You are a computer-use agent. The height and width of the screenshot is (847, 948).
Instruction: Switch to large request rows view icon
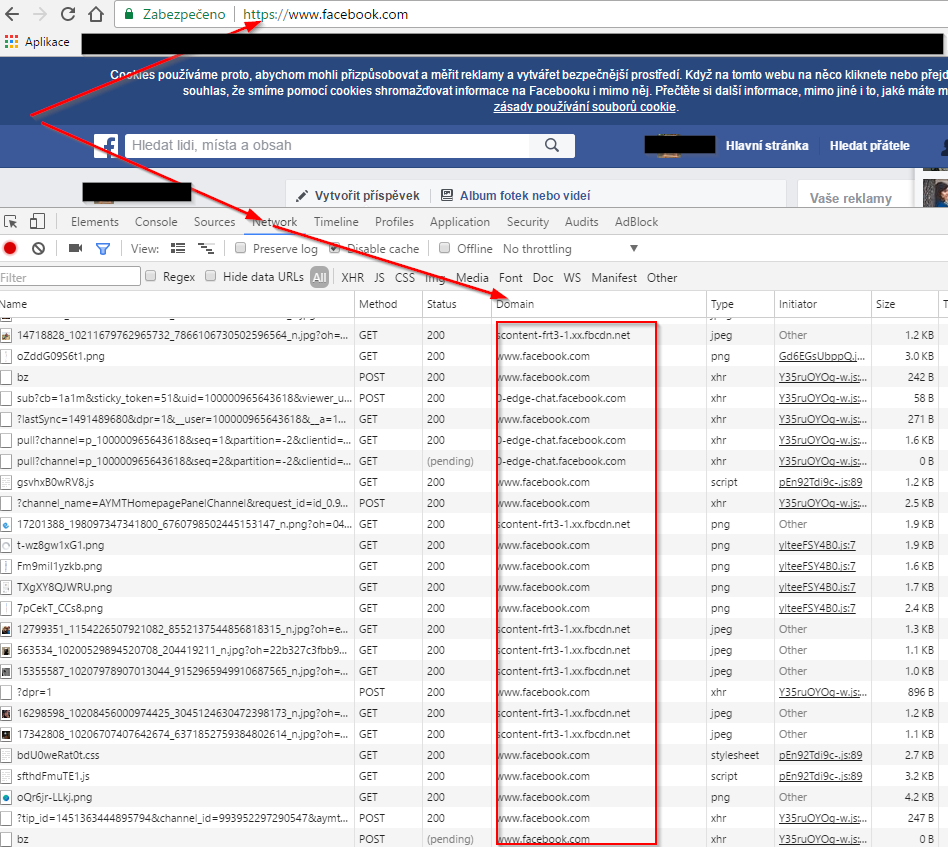click(x=178, y=248)
